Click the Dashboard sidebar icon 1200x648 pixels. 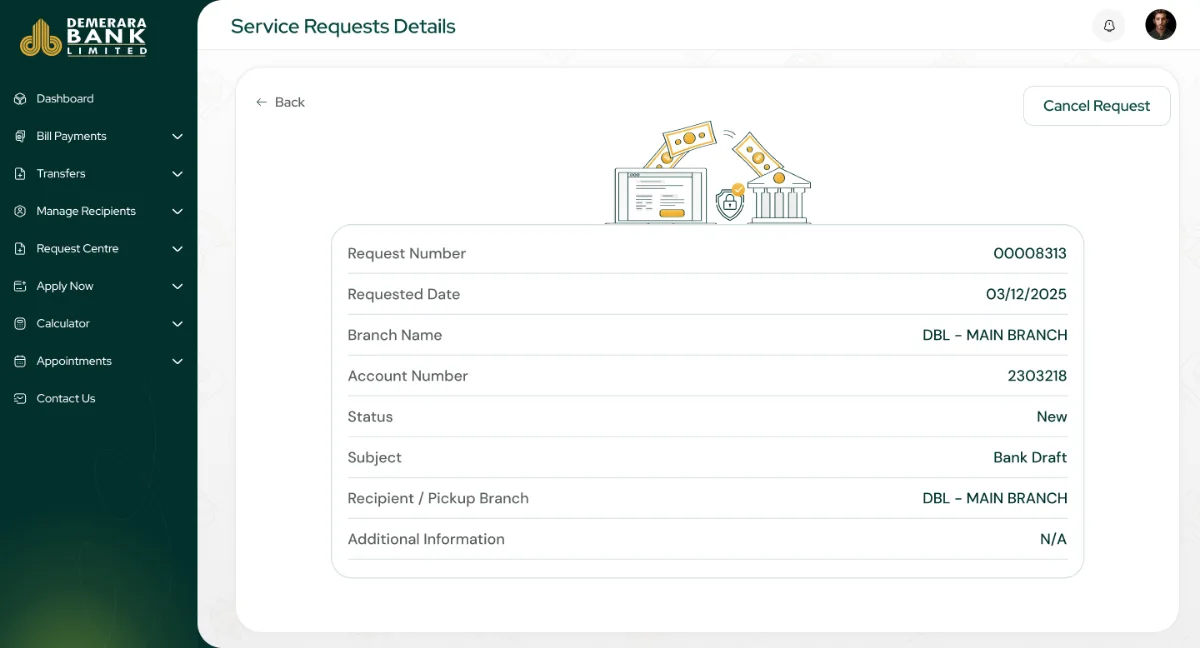[20, 99]
